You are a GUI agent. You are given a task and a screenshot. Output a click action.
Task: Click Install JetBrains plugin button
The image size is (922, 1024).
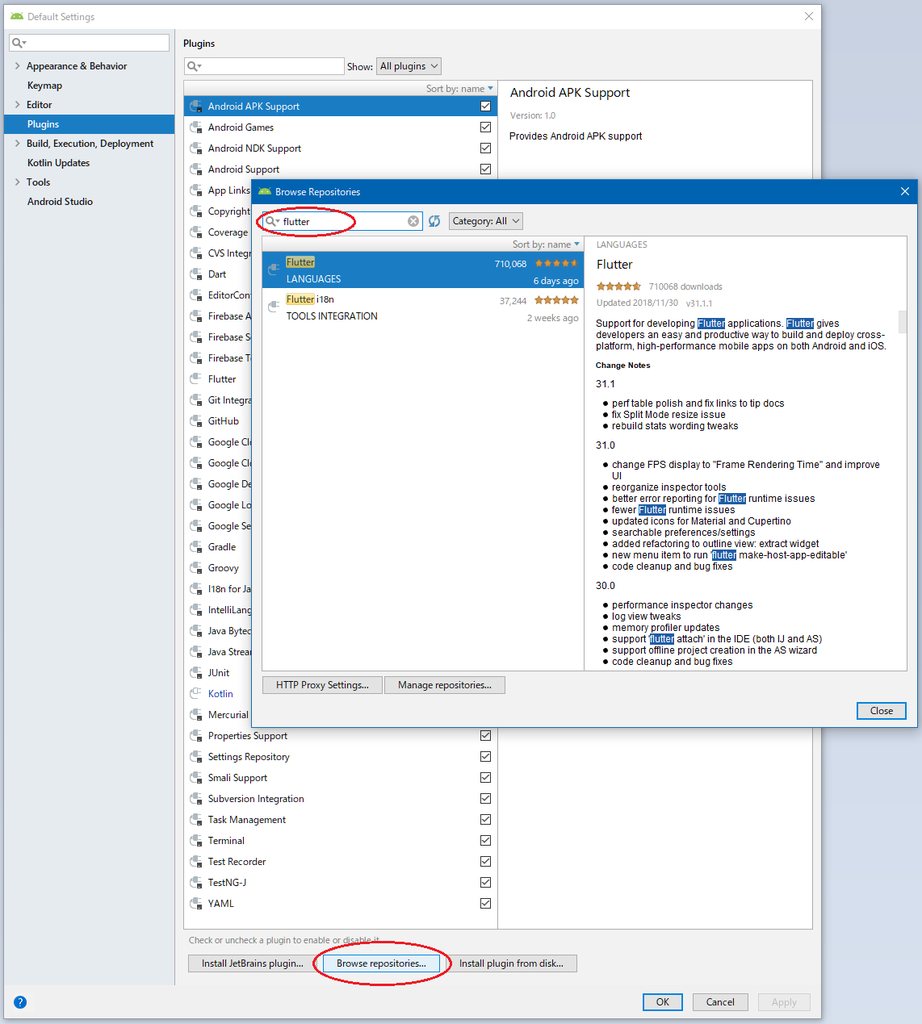pos(253,963)
